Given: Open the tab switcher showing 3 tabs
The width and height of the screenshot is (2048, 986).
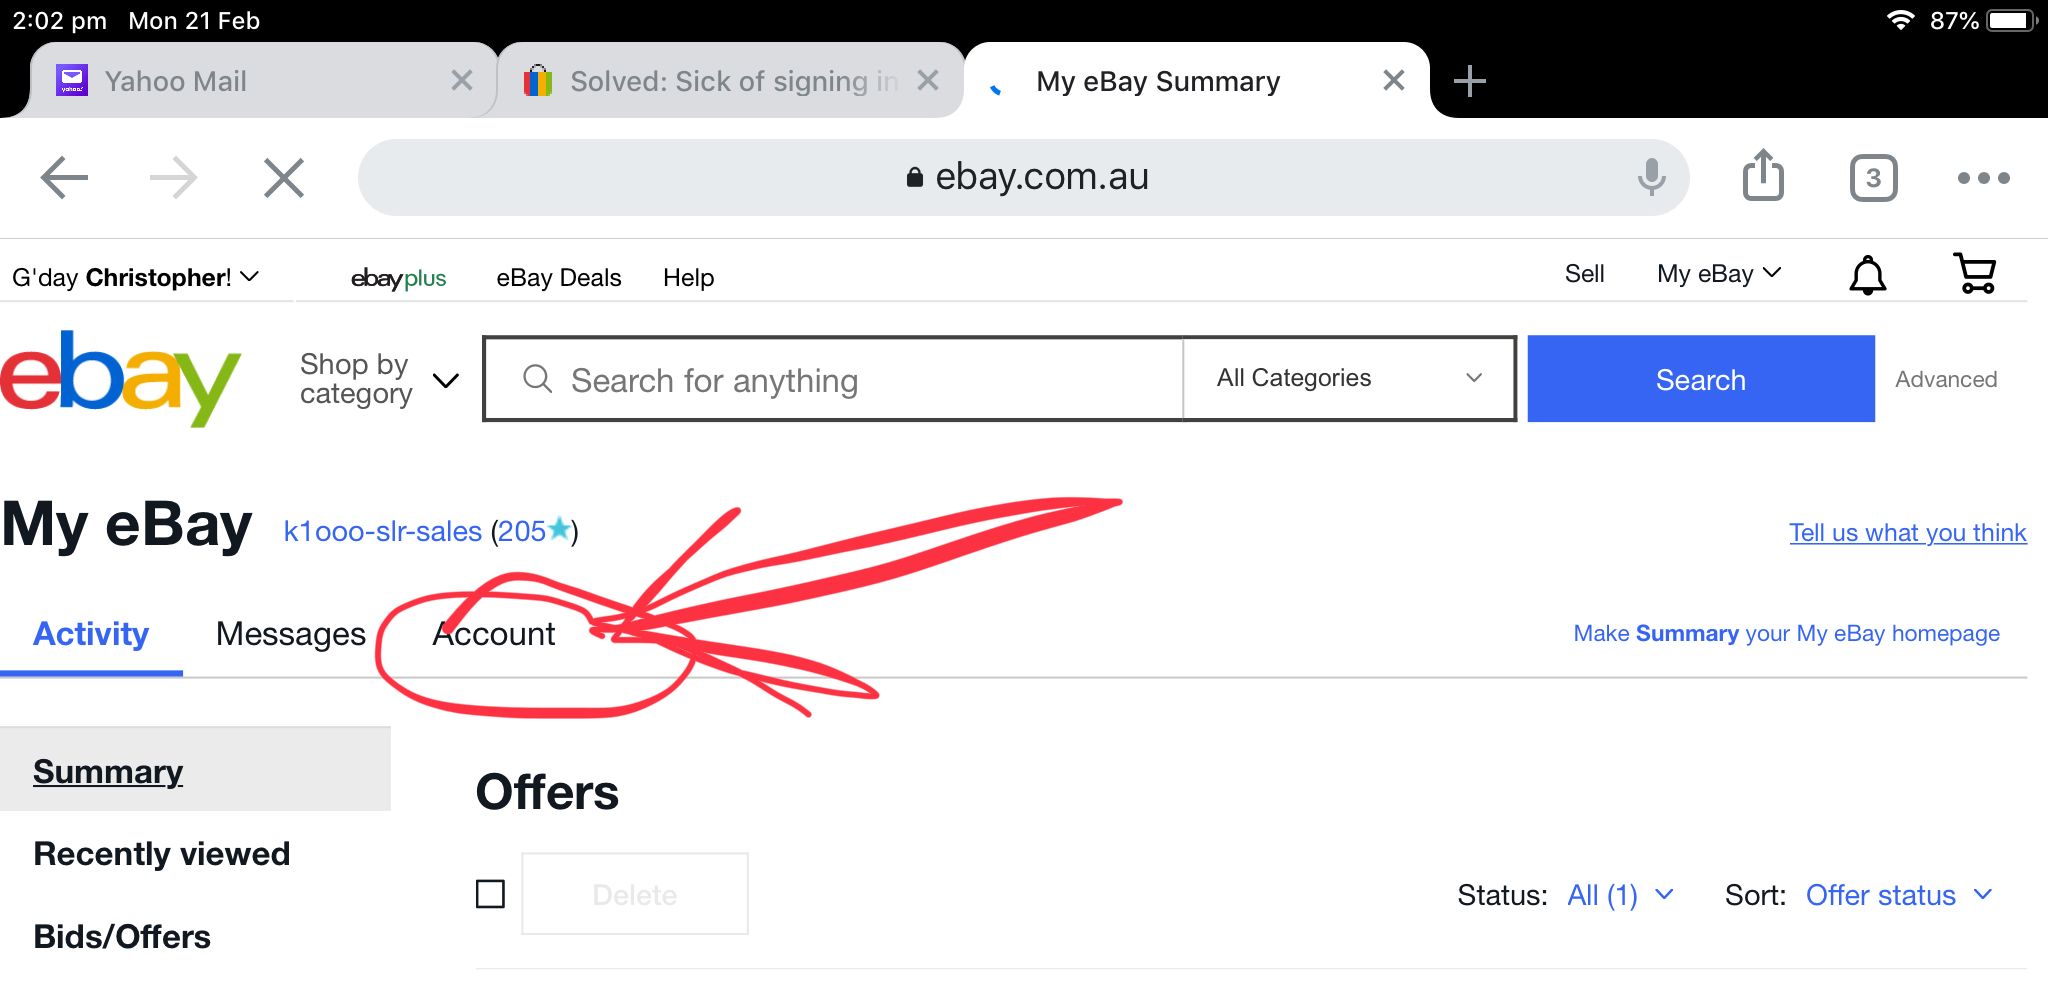Looking at the screenshot, I should tap(1873, 178).
